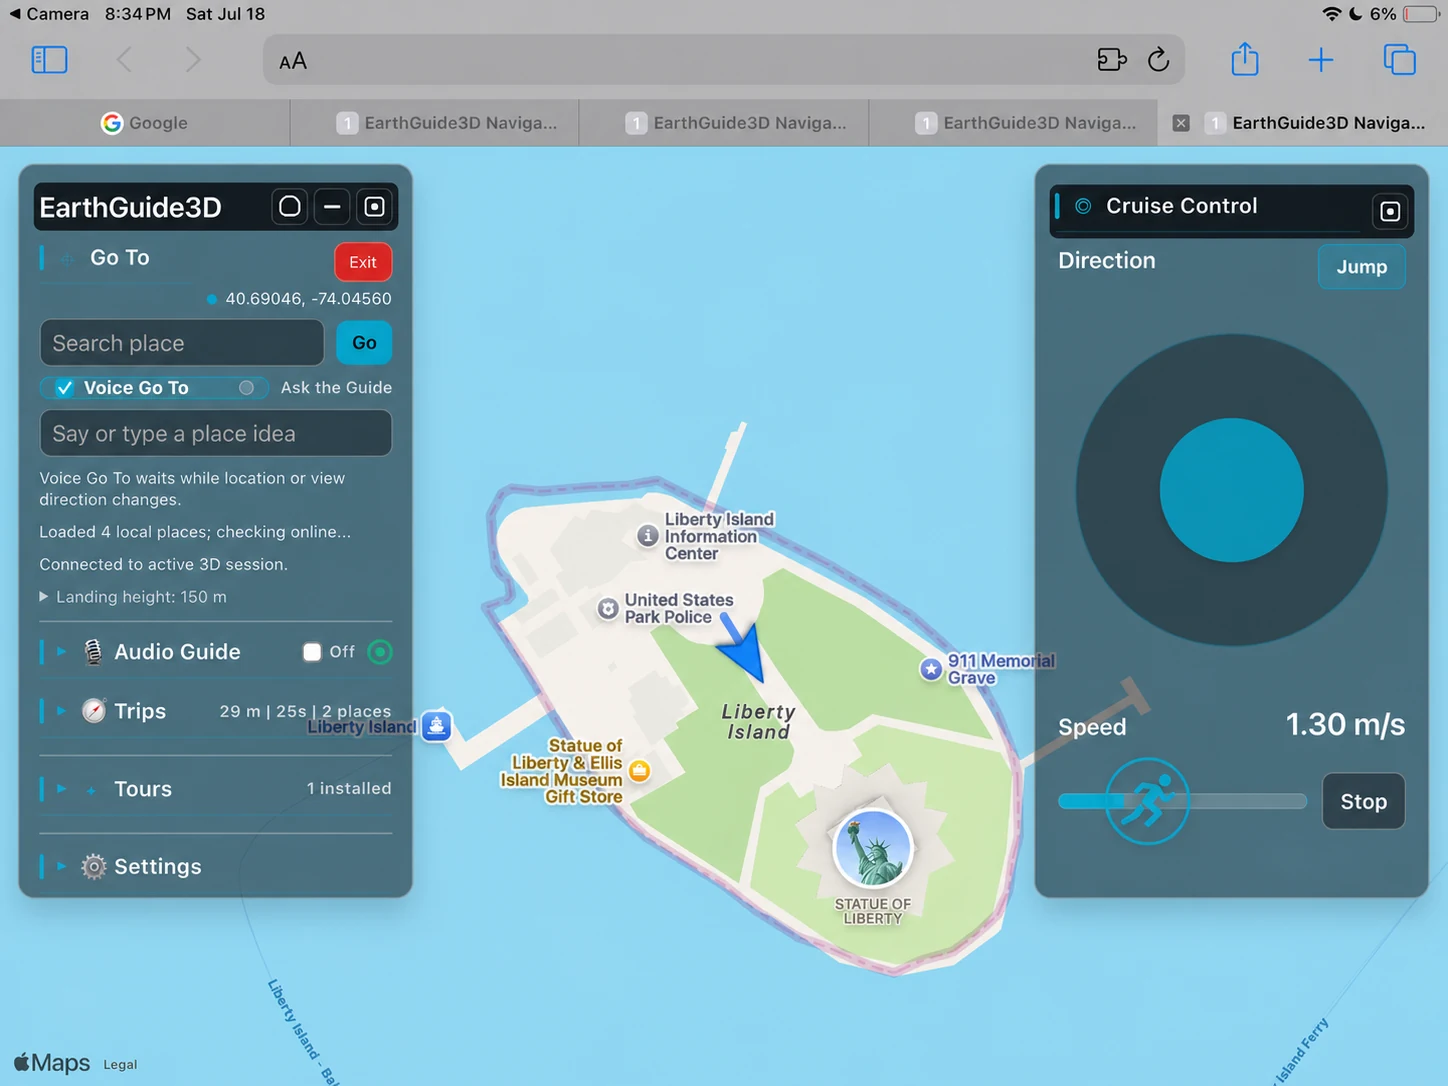
Task: Uncheck the Voice Go To checkbox
Action: click(64, 388)
